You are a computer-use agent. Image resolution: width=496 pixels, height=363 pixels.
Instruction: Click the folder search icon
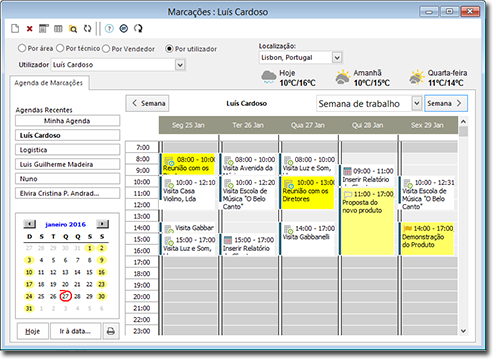73,29
